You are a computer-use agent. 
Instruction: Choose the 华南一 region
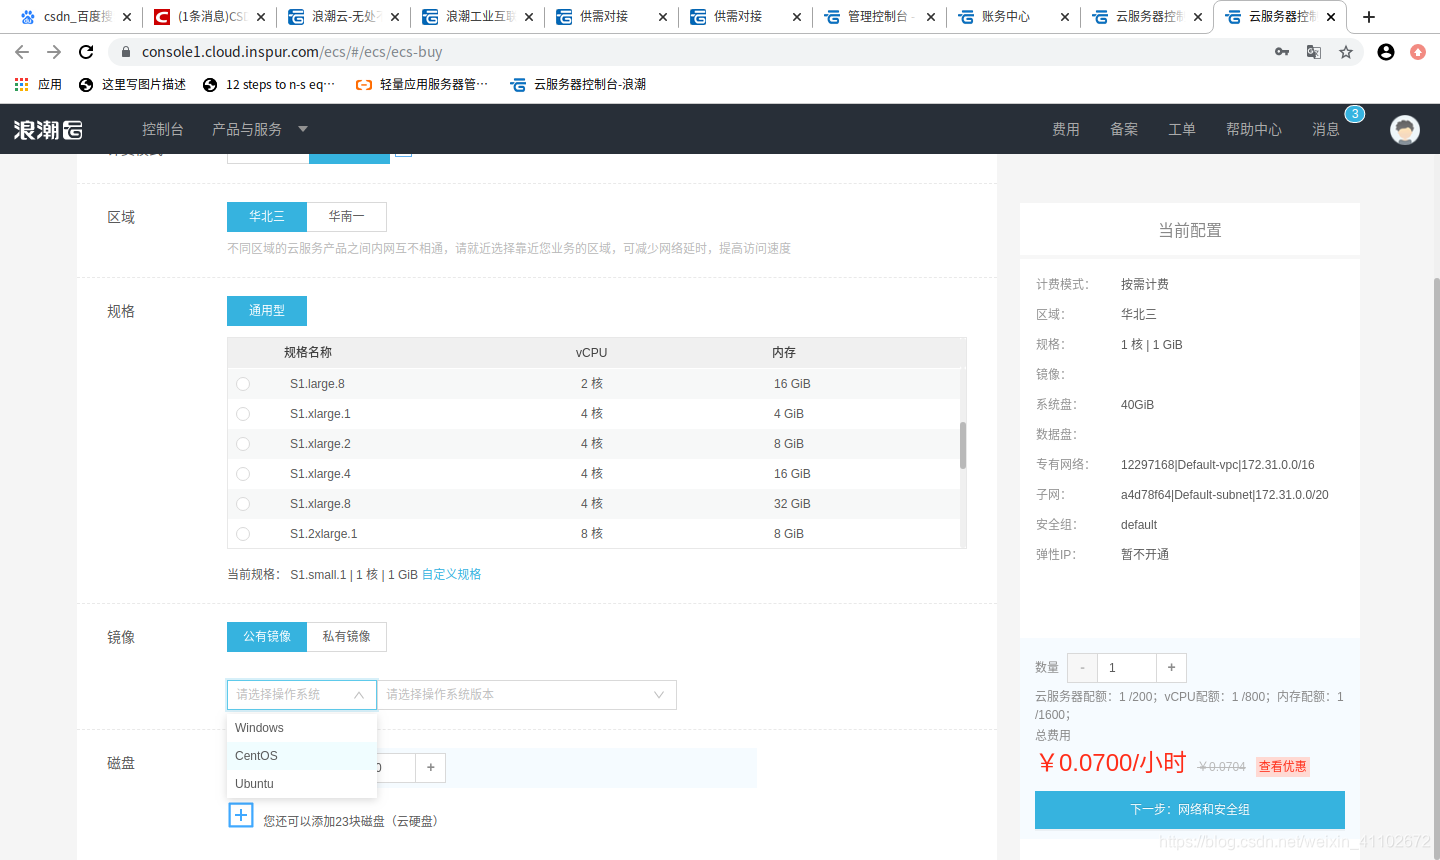[x=347, y=217]
